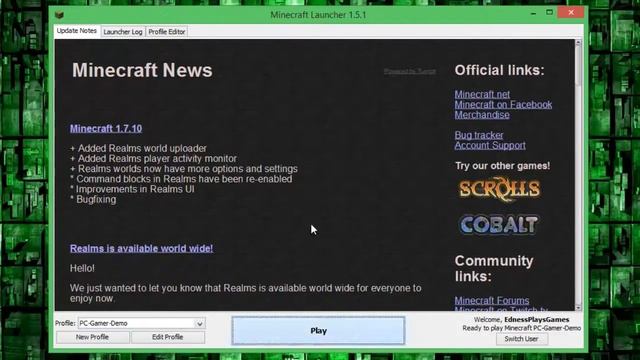Click '* Improvements in Realms UI' line
Screen dimensions: 640x360
click(132, 189)
